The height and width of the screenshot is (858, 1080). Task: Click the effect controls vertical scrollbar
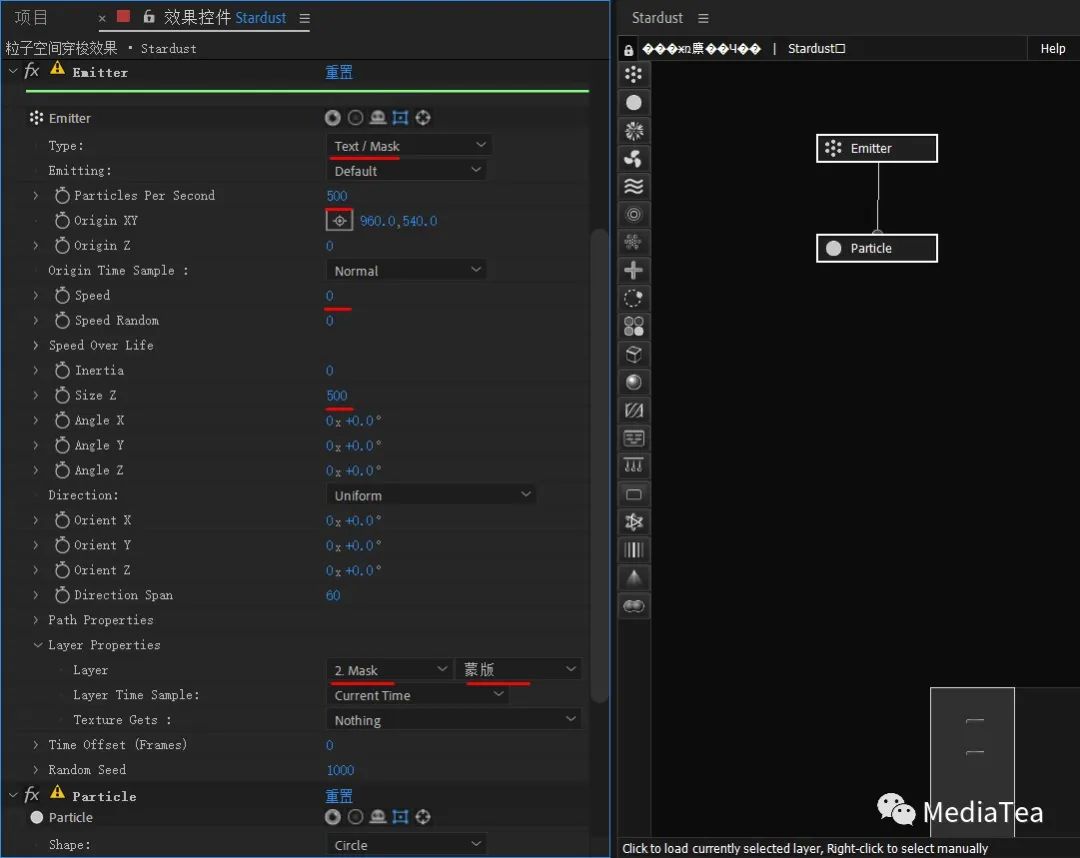tap(599, 465)
